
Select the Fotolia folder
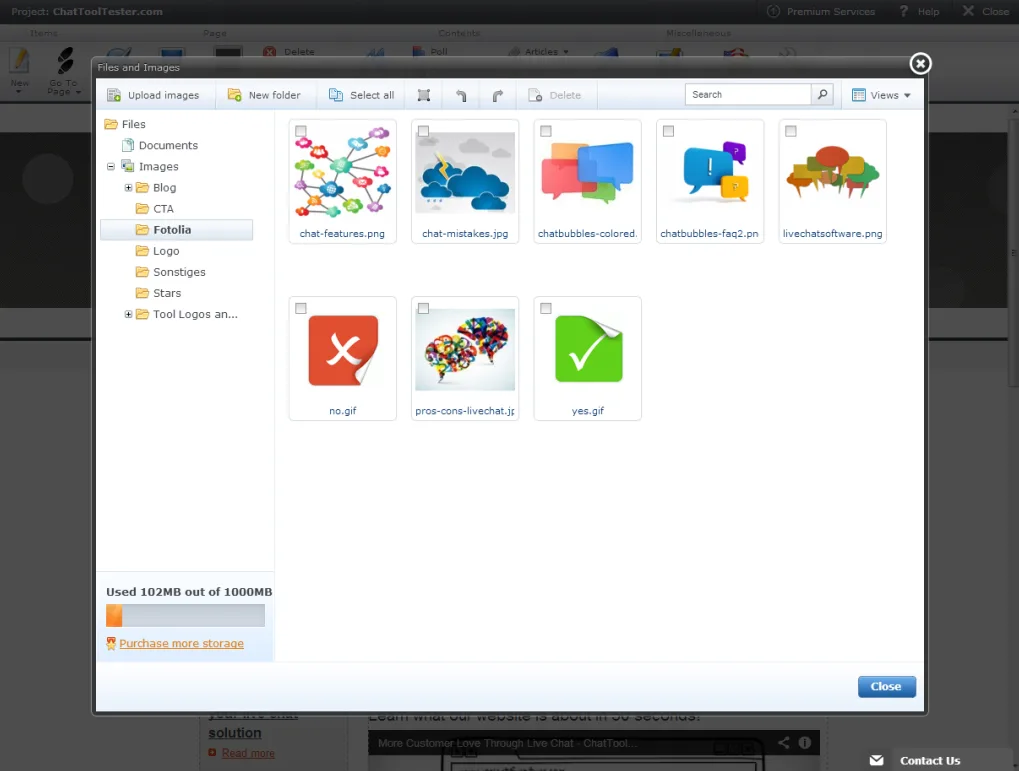tap(176, 229)
